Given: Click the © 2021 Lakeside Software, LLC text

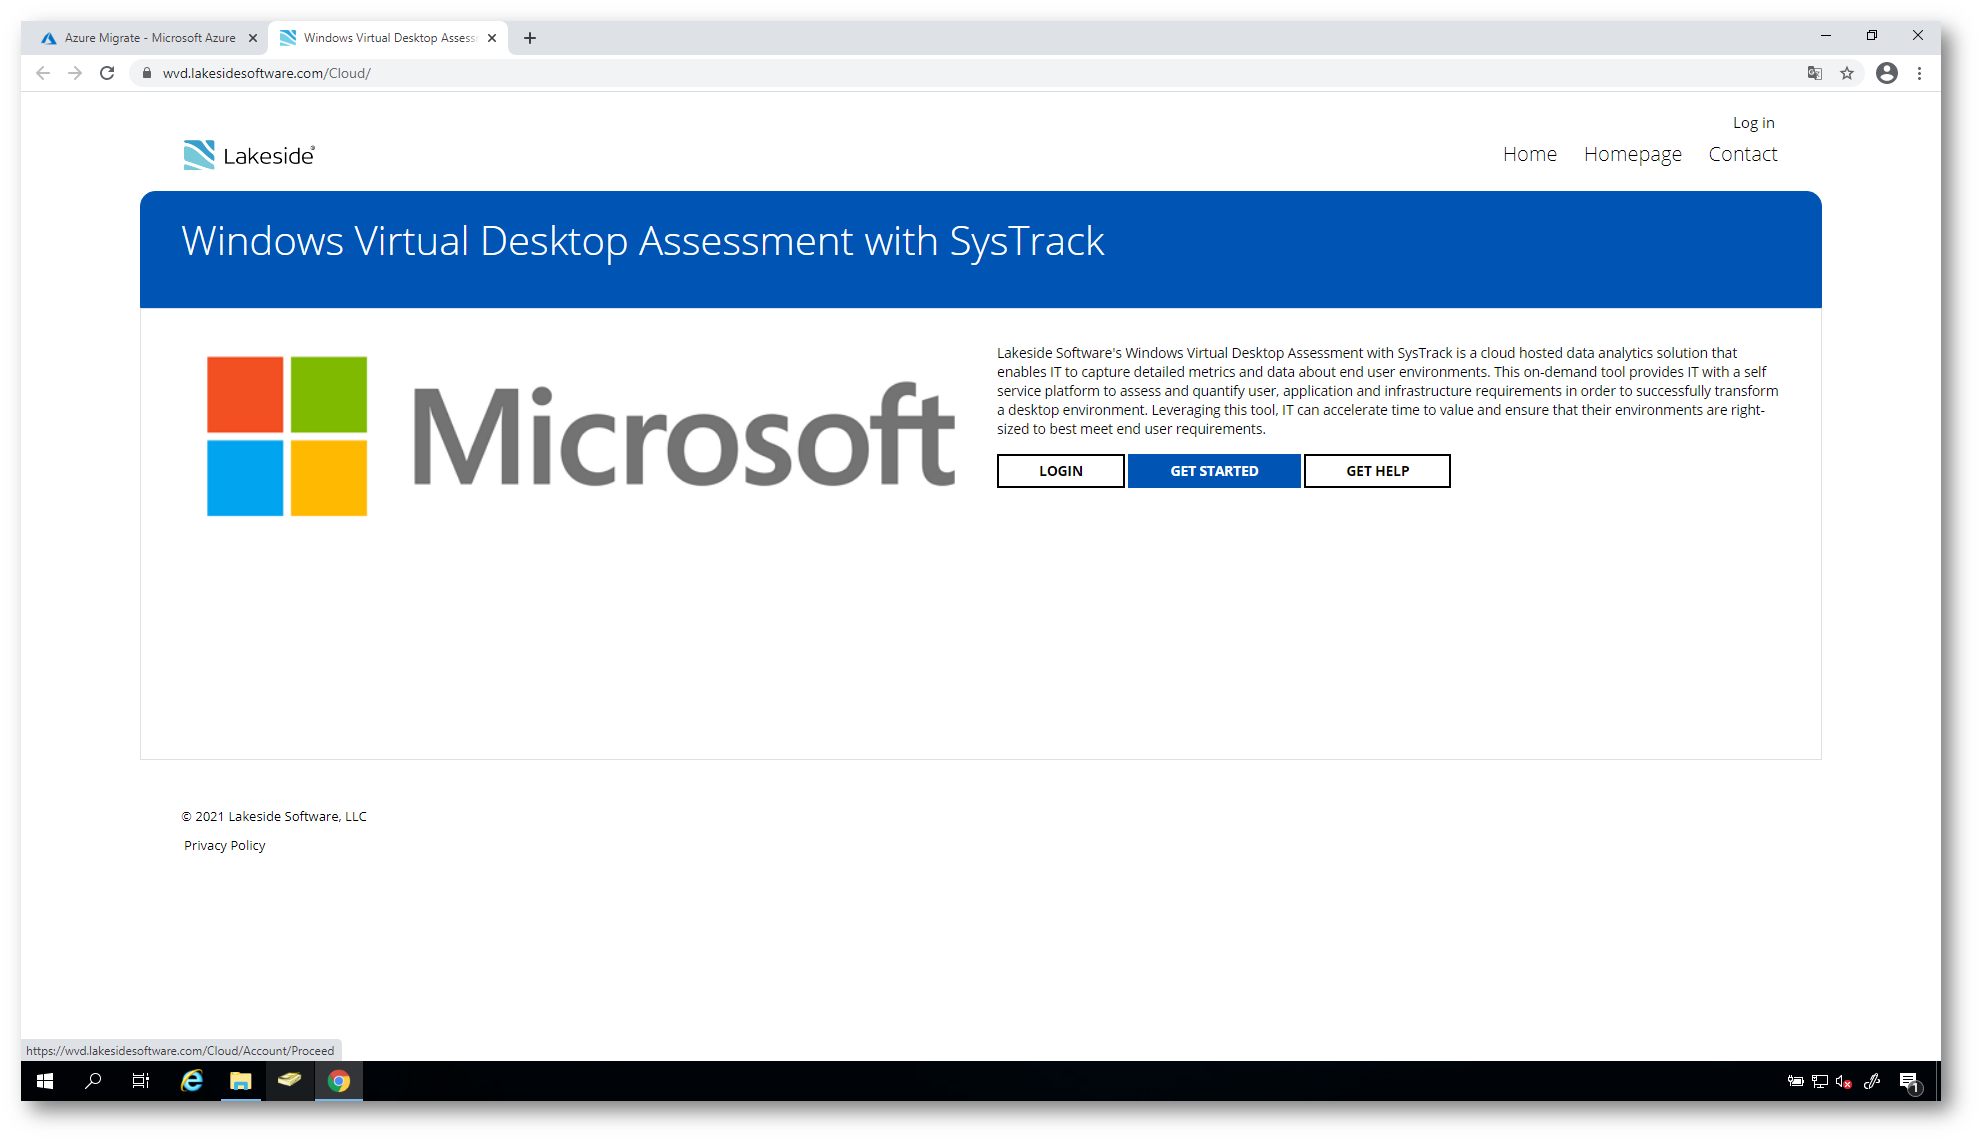Looking at the screenshot, I should click(274, 816).
